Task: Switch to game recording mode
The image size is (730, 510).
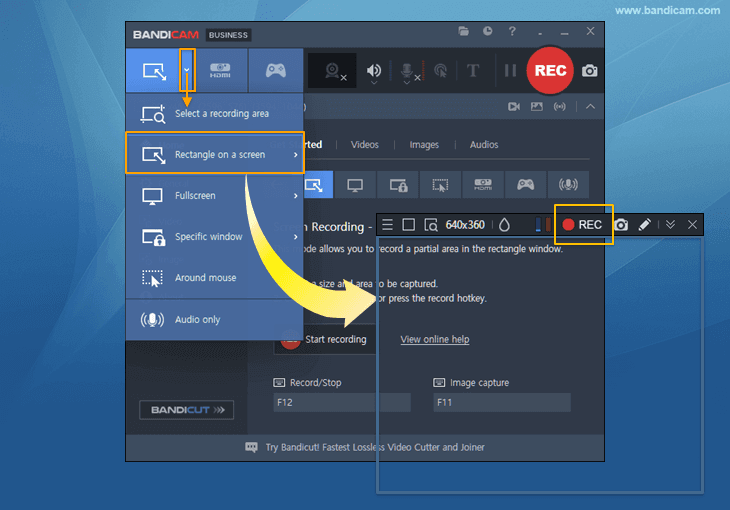Action: click(276, 71)
